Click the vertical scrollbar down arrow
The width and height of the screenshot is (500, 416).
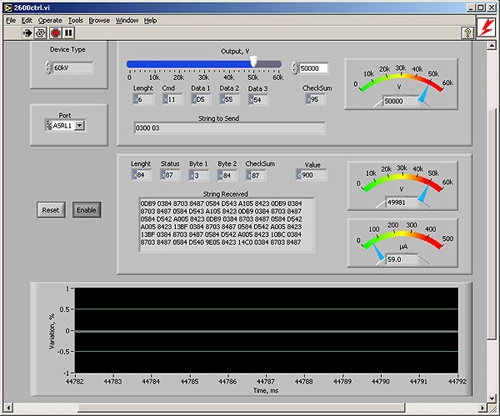[491, 398]
